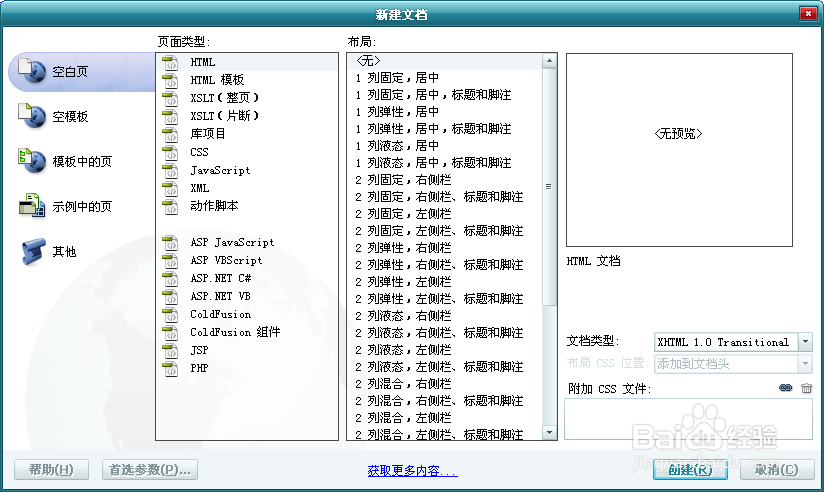This screenshot has width=824, height=492.
Task: Click the XSLT（整页）file icon
Action: (170, 98)
